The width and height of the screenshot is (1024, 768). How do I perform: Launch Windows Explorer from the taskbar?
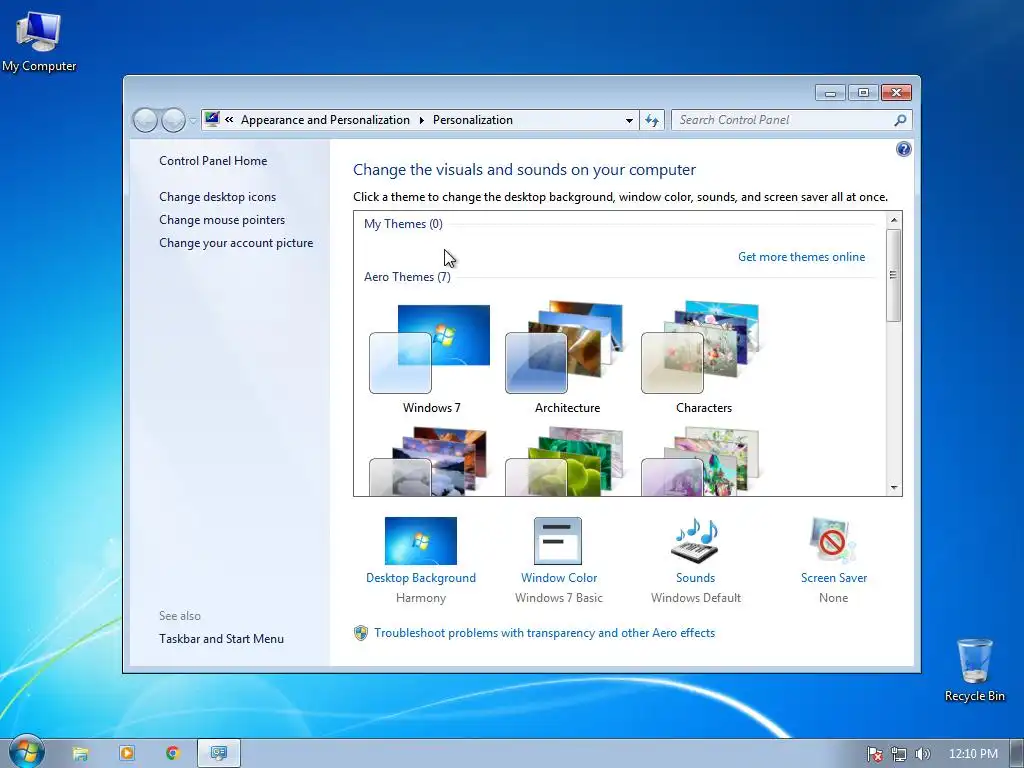coord(80,754)
